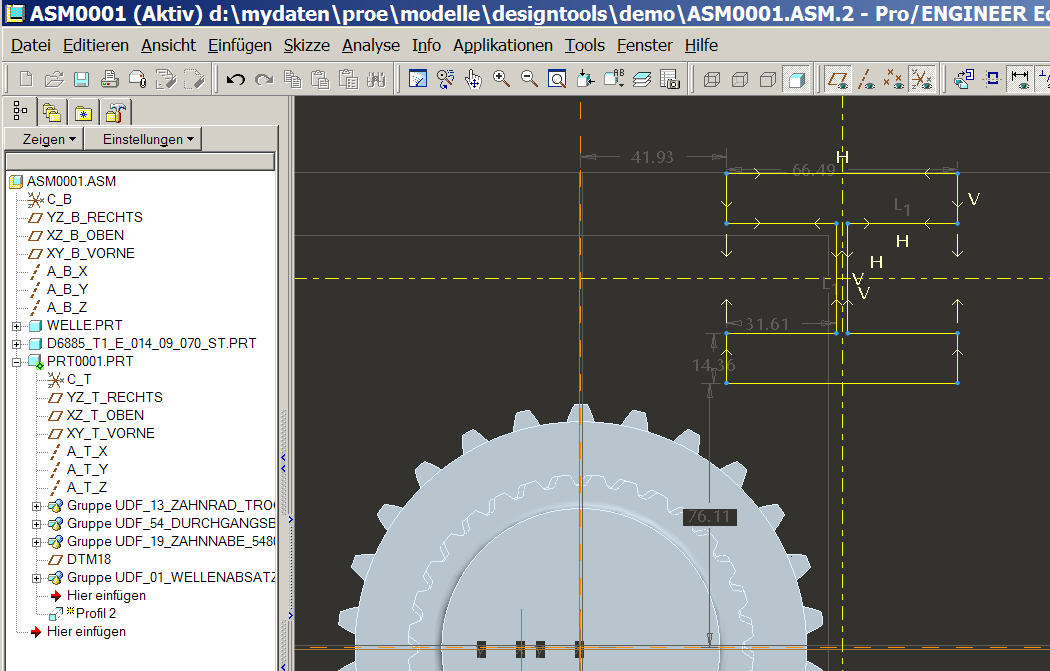Switch to the model tree tab
This screenshot has width=1050, height=671.
[x=20, y=111]
